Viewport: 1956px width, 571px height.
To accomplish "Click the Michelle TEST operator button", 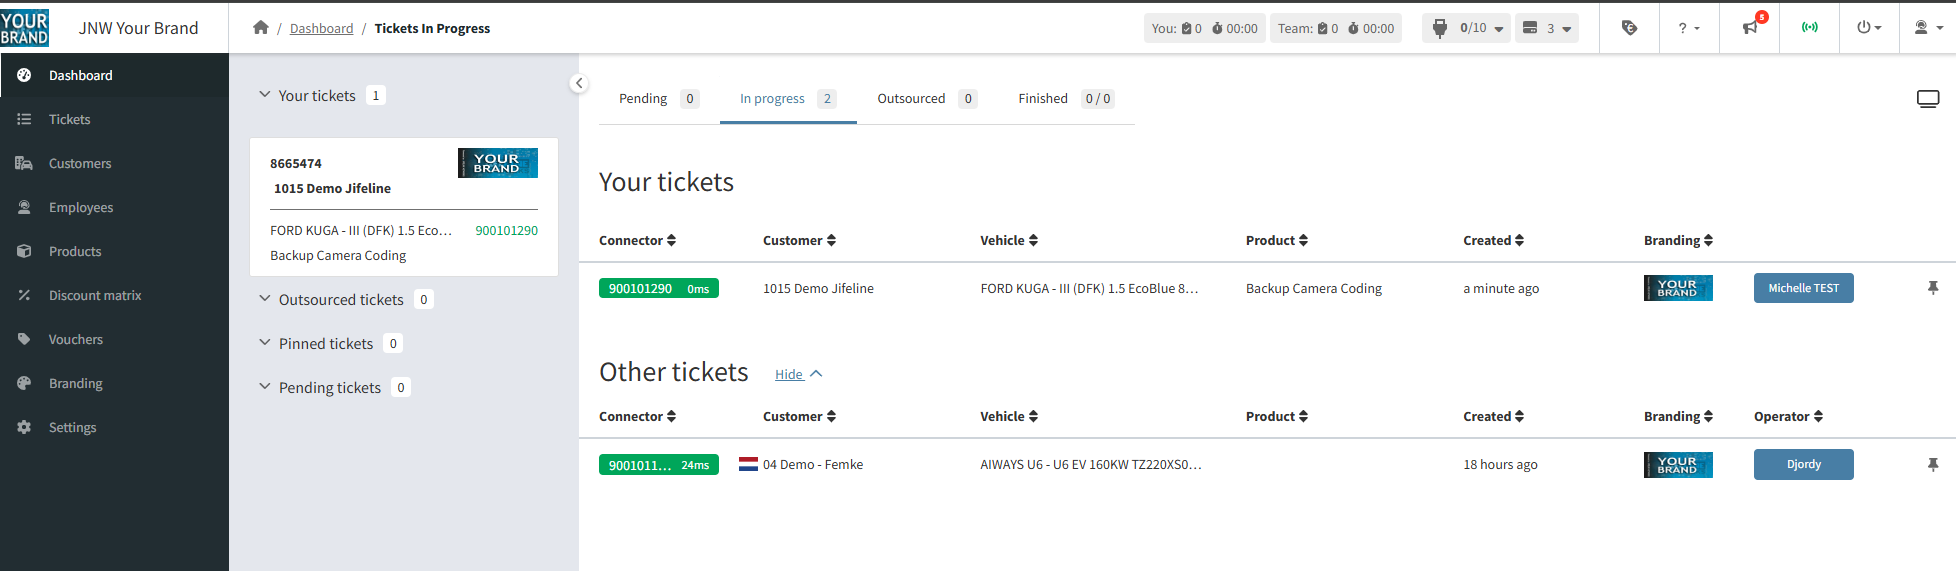I will click(1803, 288).
